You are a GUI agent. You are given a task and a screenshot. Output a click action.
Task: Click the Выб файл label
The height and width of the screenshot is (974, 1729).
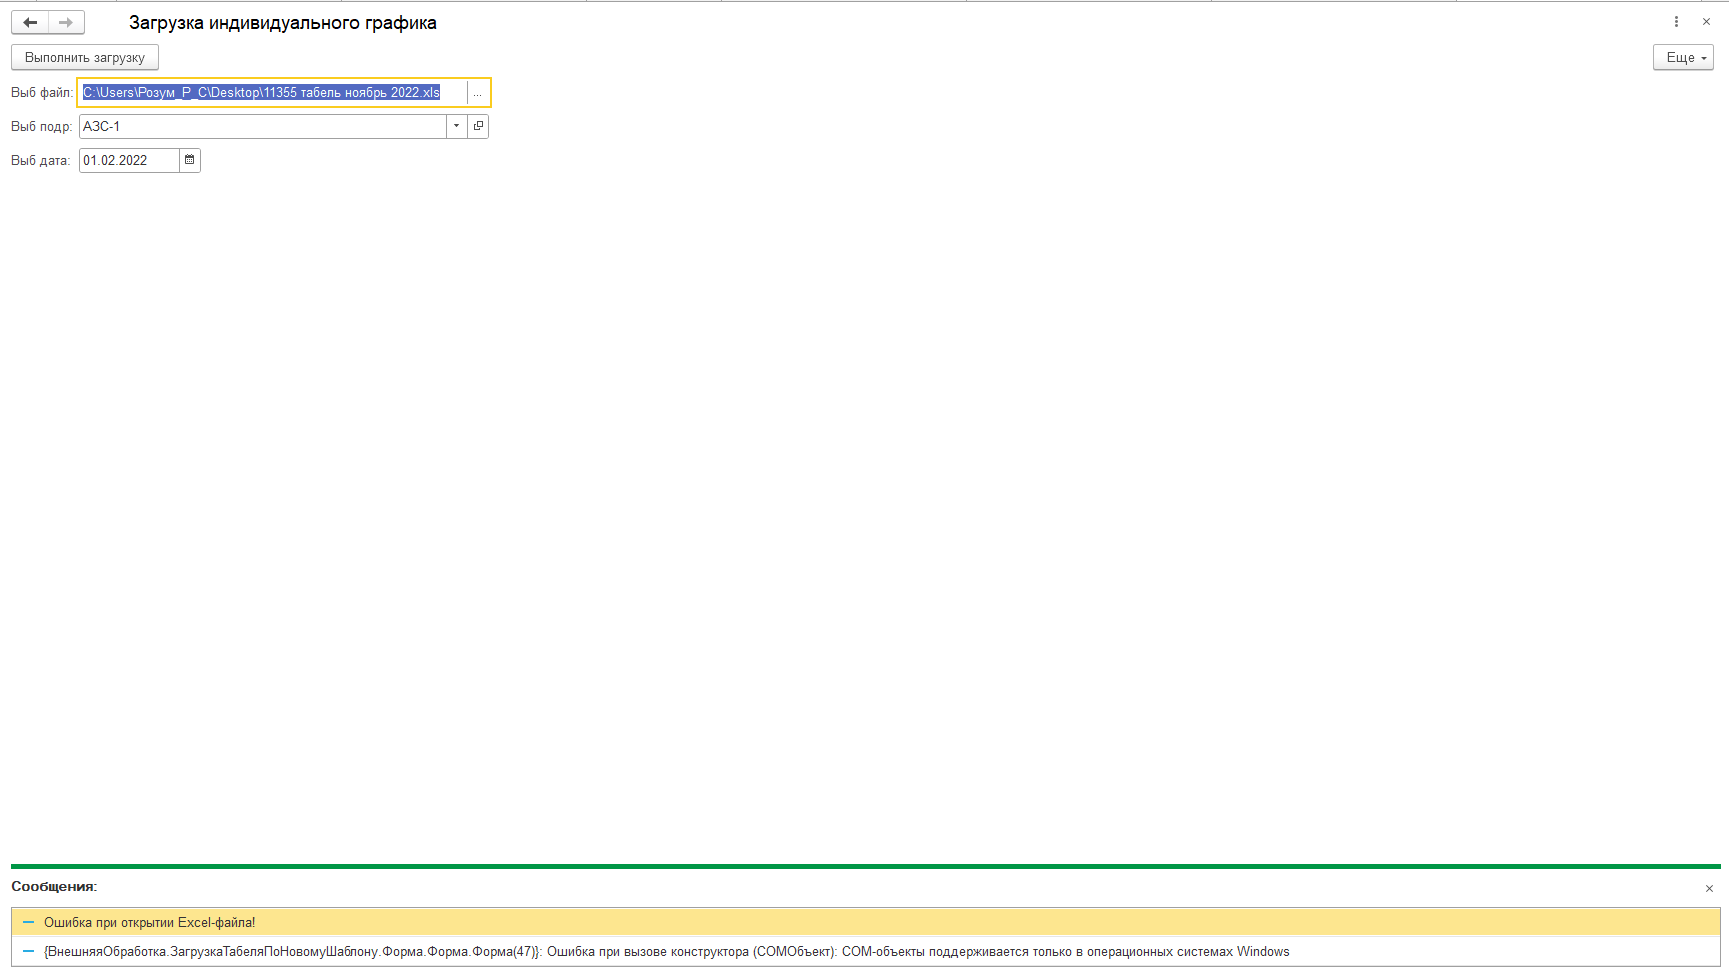point(42,92)
